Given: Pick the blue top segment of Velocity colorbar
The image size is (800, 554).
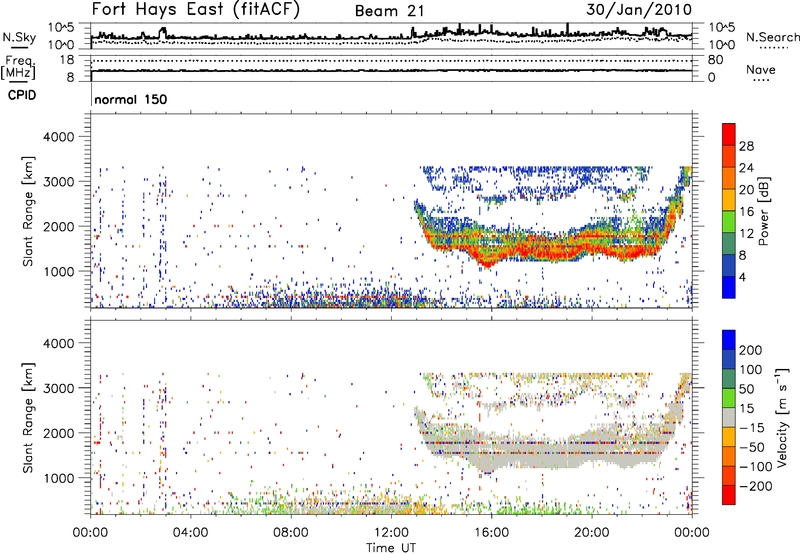Looking at the screenshot, I should 729,340.
